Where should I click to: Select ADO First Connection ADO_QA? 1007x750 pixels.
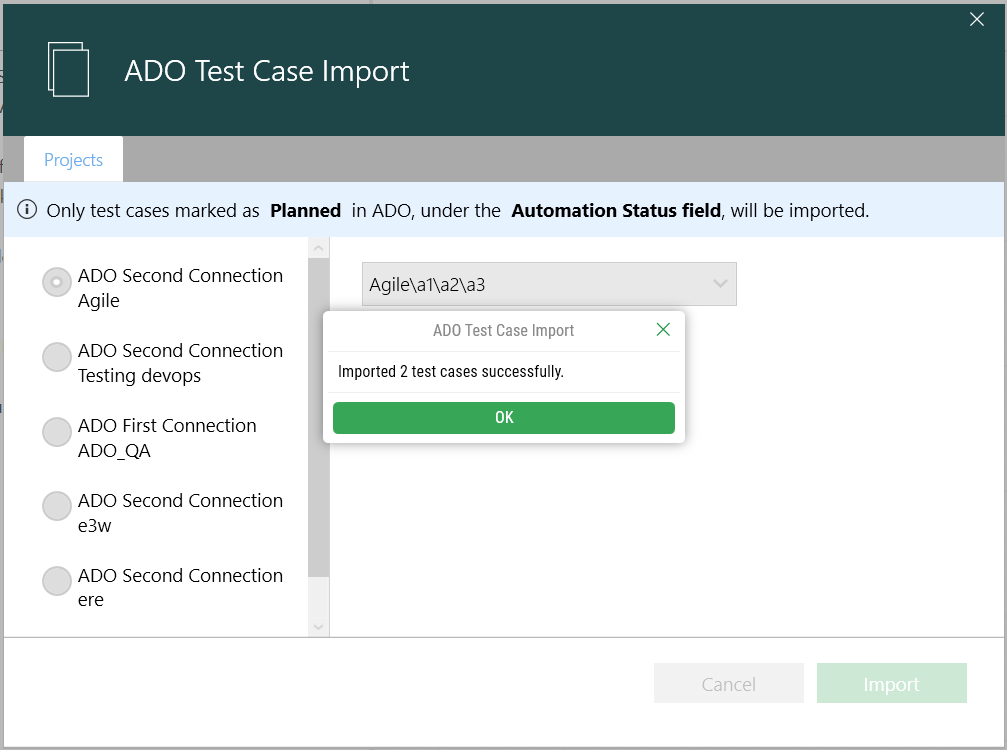point(57,431)
